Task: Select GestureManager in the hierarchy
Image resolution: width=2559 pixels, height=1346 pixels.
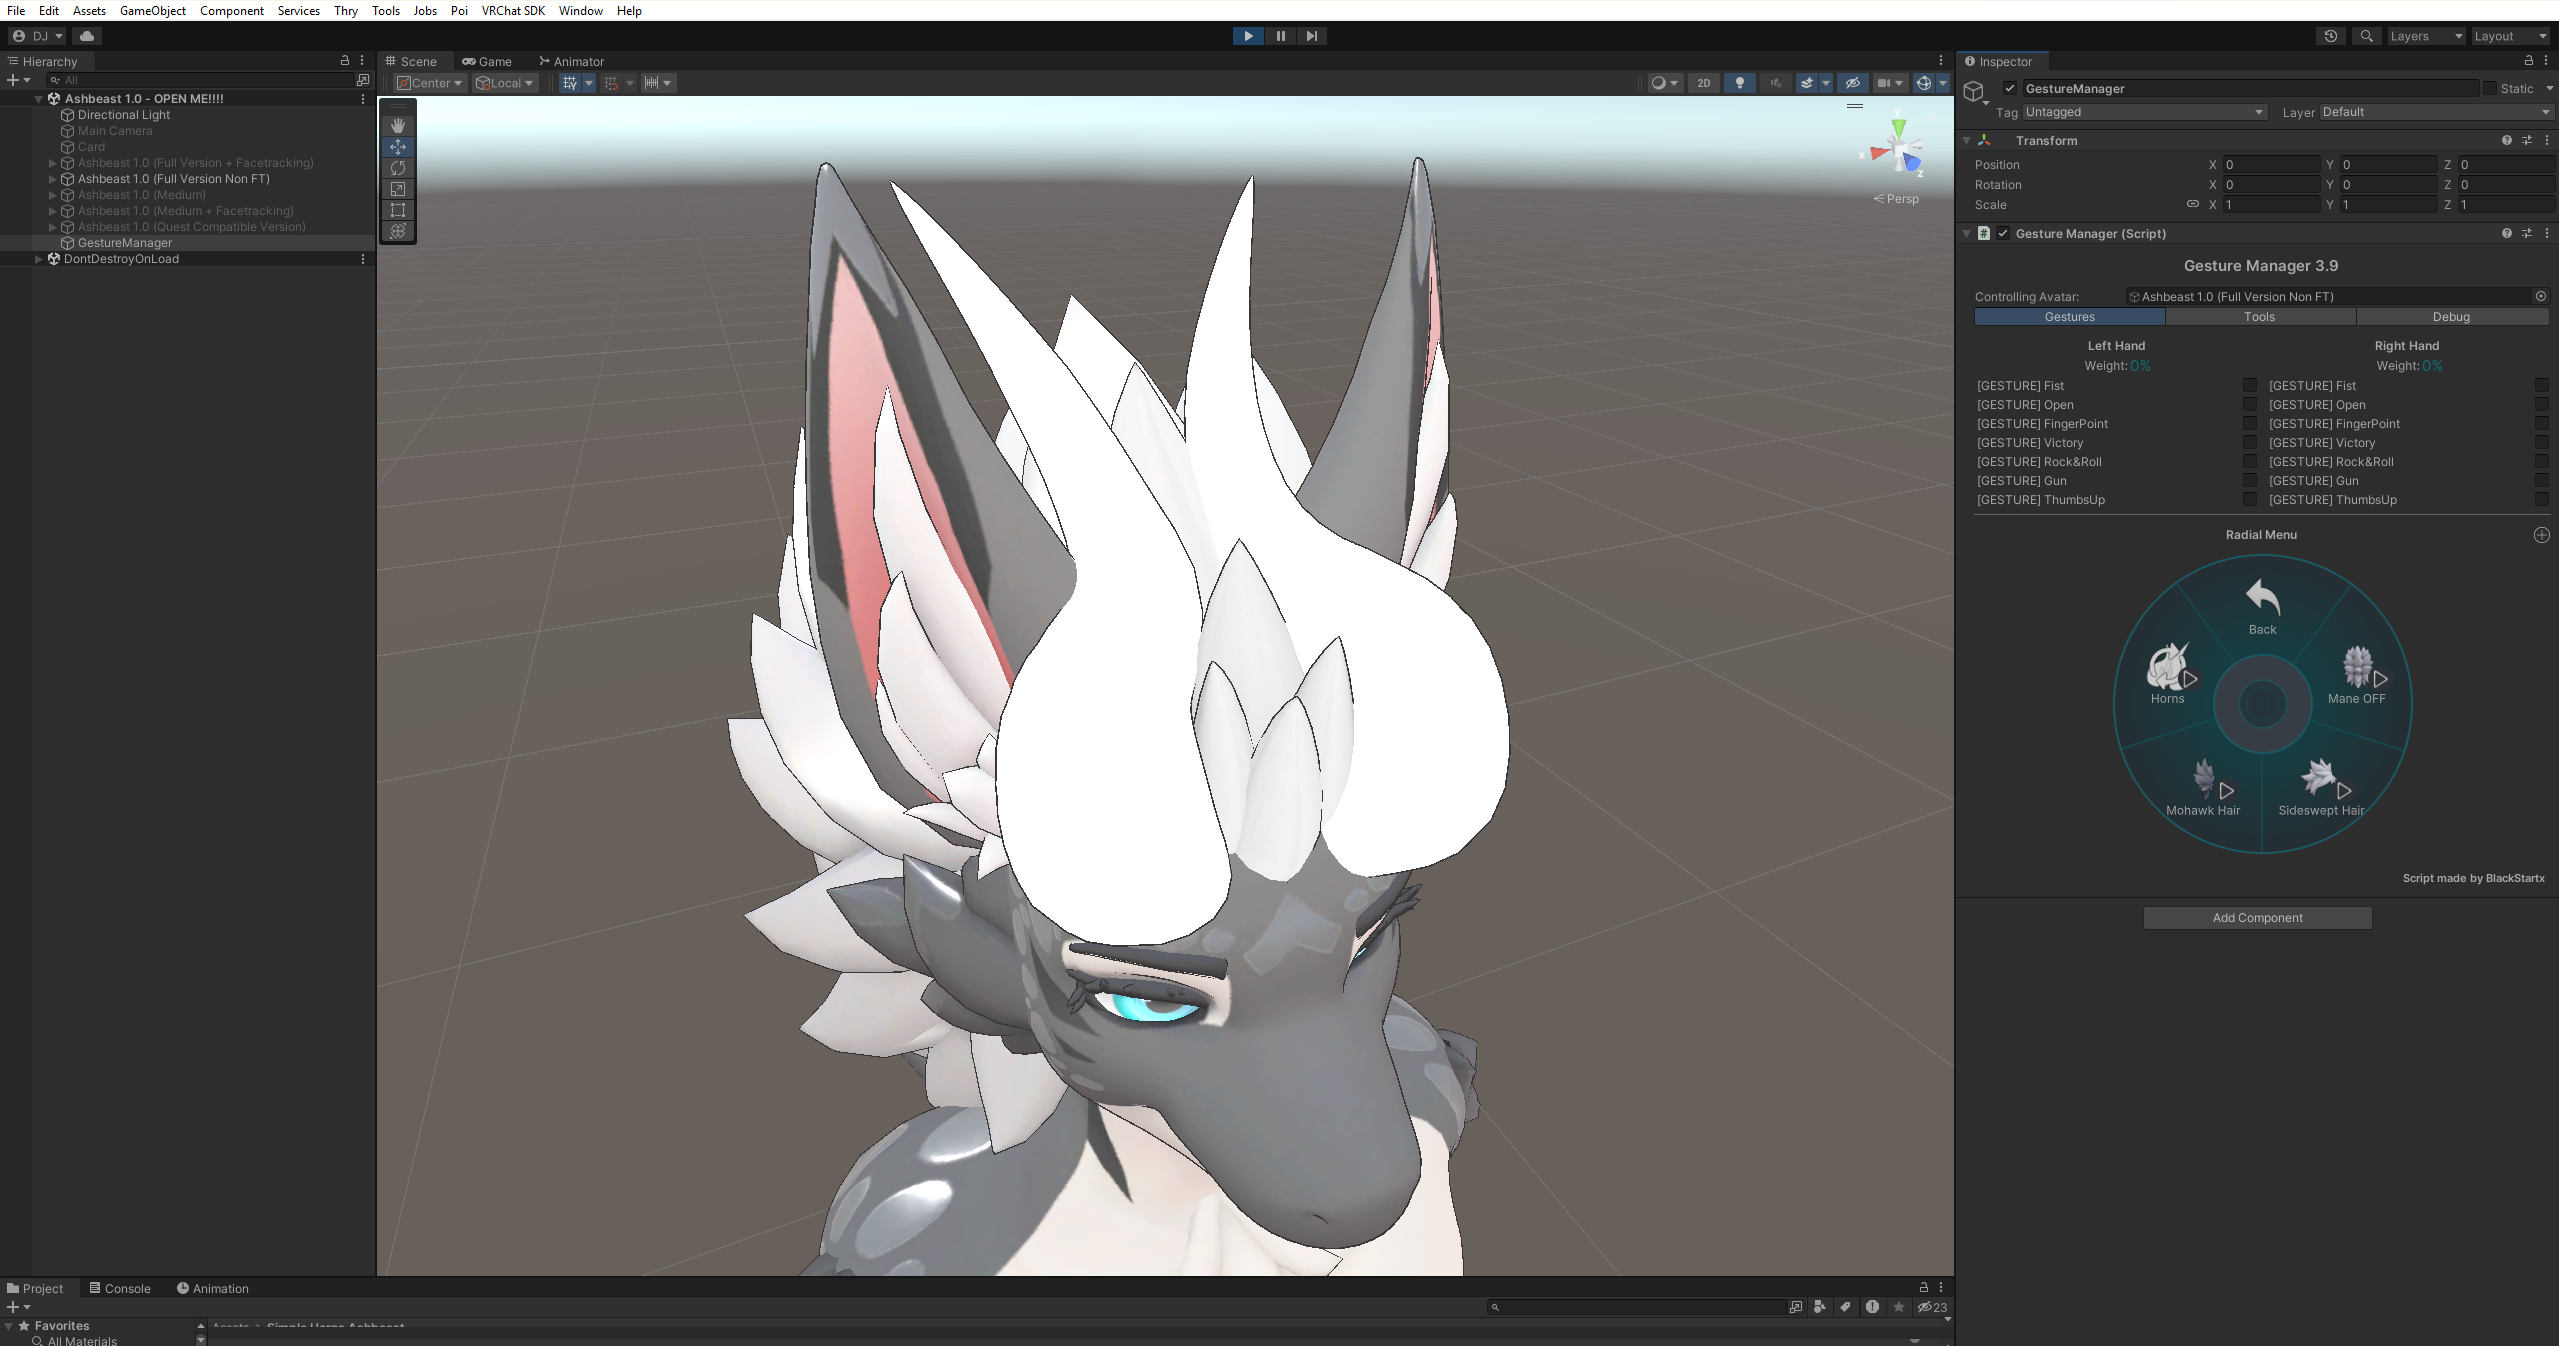Action: 125,243
